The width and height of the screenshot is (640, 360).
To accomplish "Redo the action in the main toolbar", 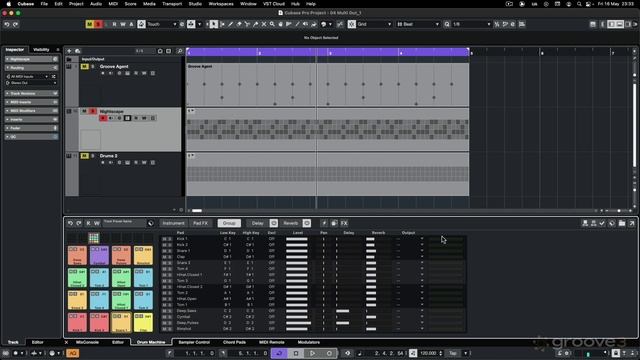I will point(16,24).
